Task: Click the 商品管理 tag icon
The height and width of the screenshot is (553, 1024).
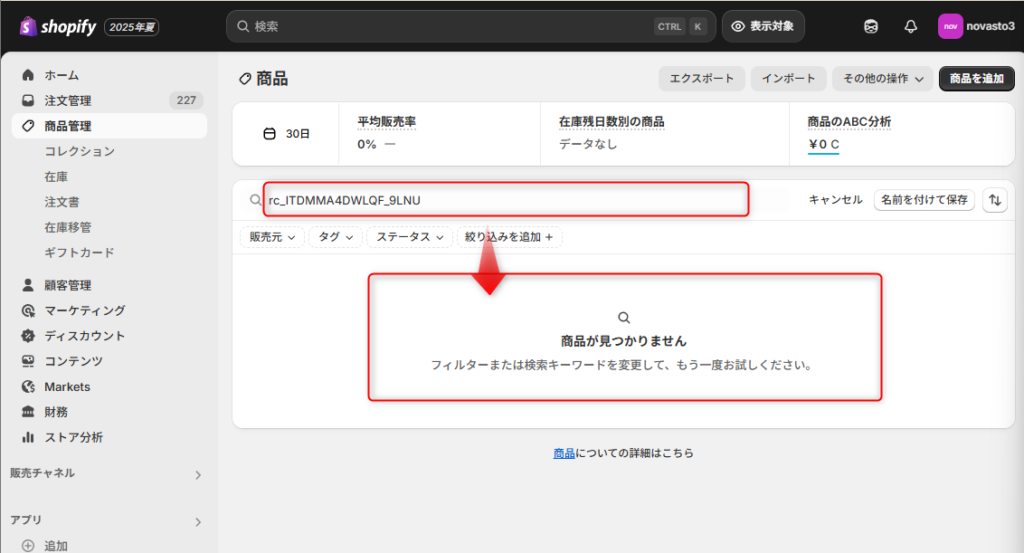Action: [x=28, y=125]
